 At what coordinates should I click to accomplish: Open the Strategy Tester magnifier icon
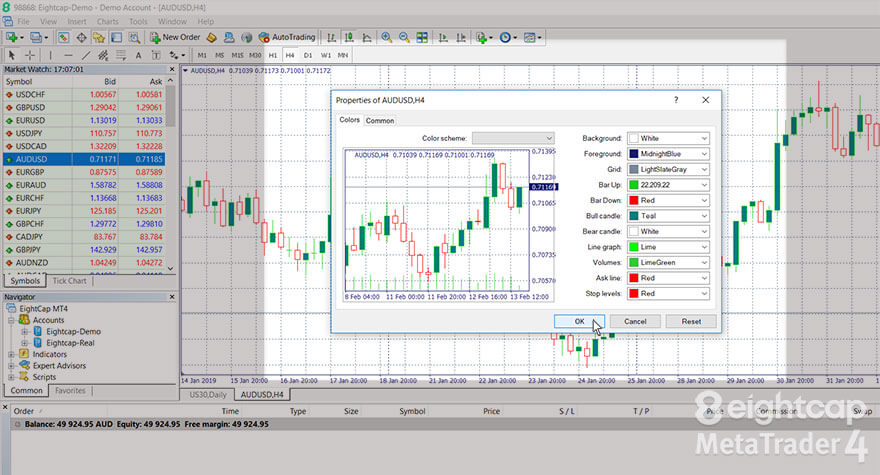[x=134, y=37]
